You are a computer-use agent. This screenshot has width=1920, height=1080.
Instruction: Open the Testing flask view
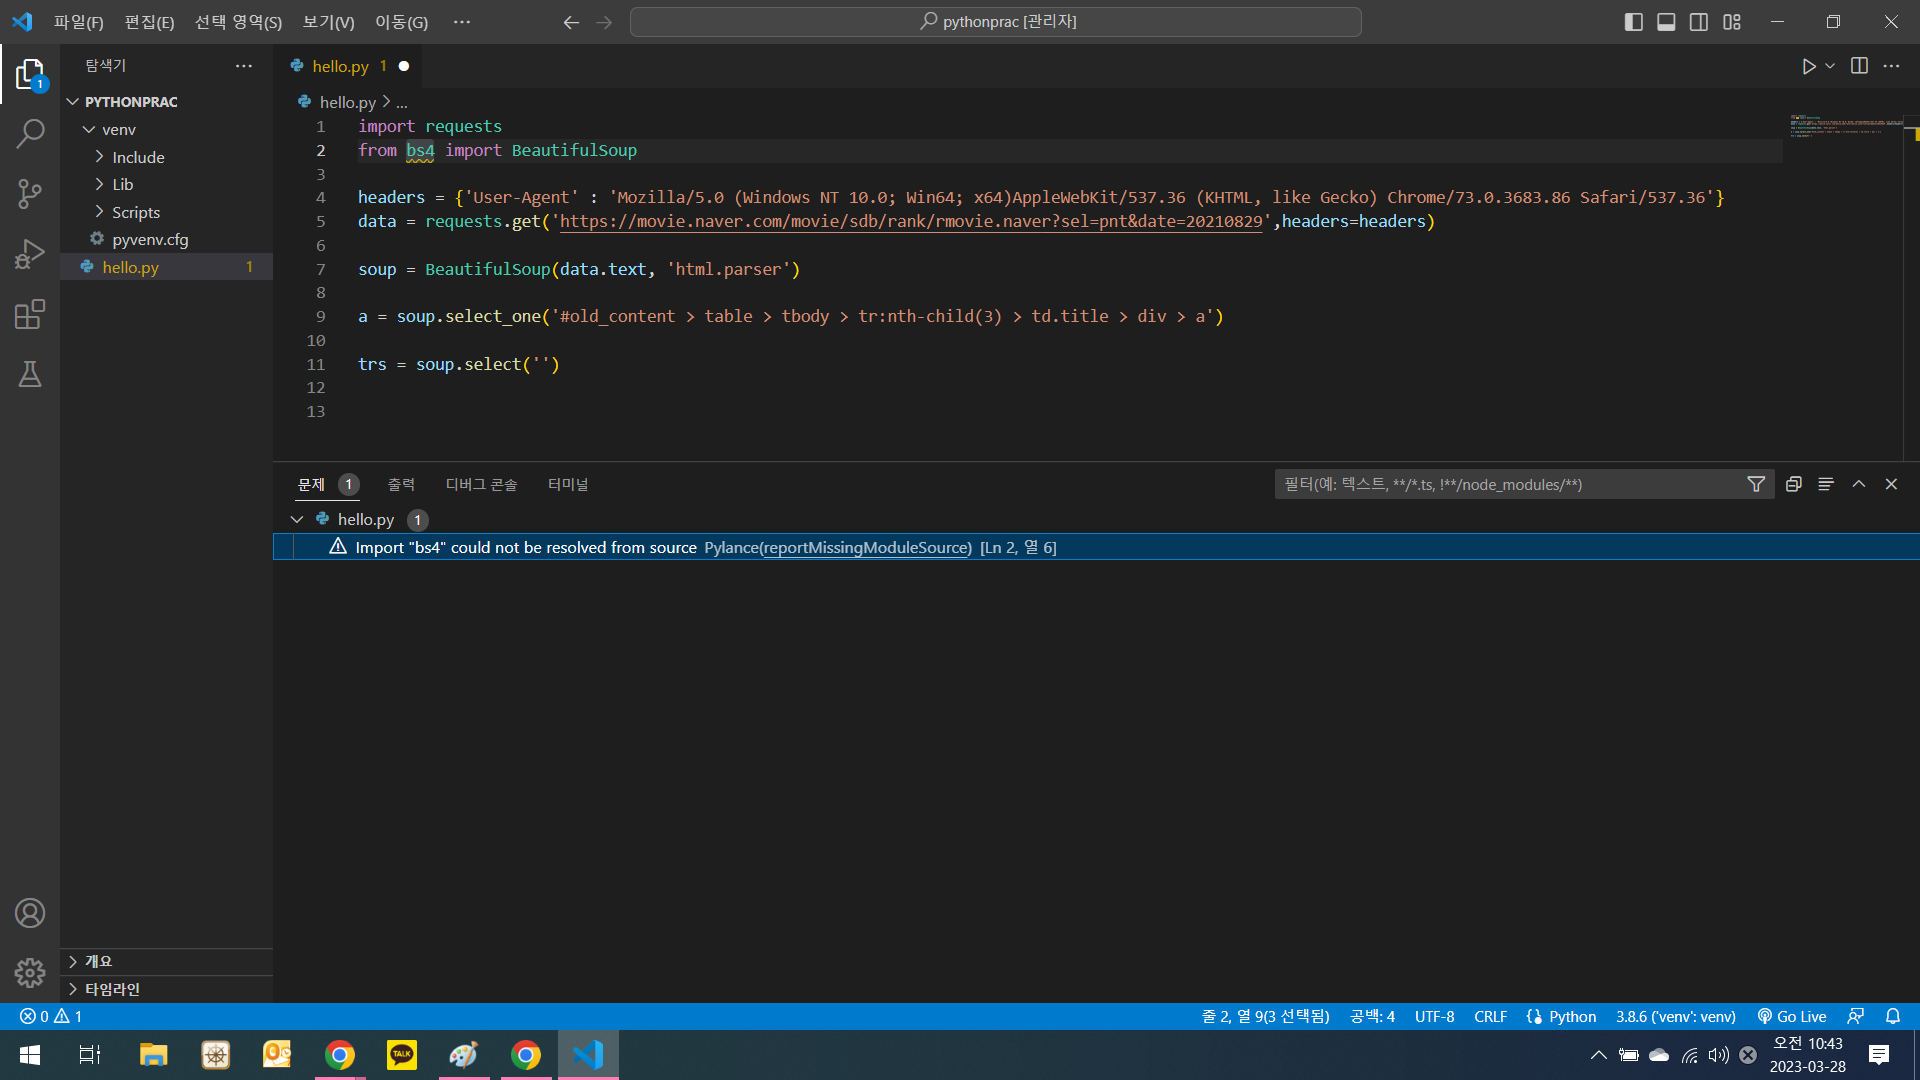(x=30, y=374)
